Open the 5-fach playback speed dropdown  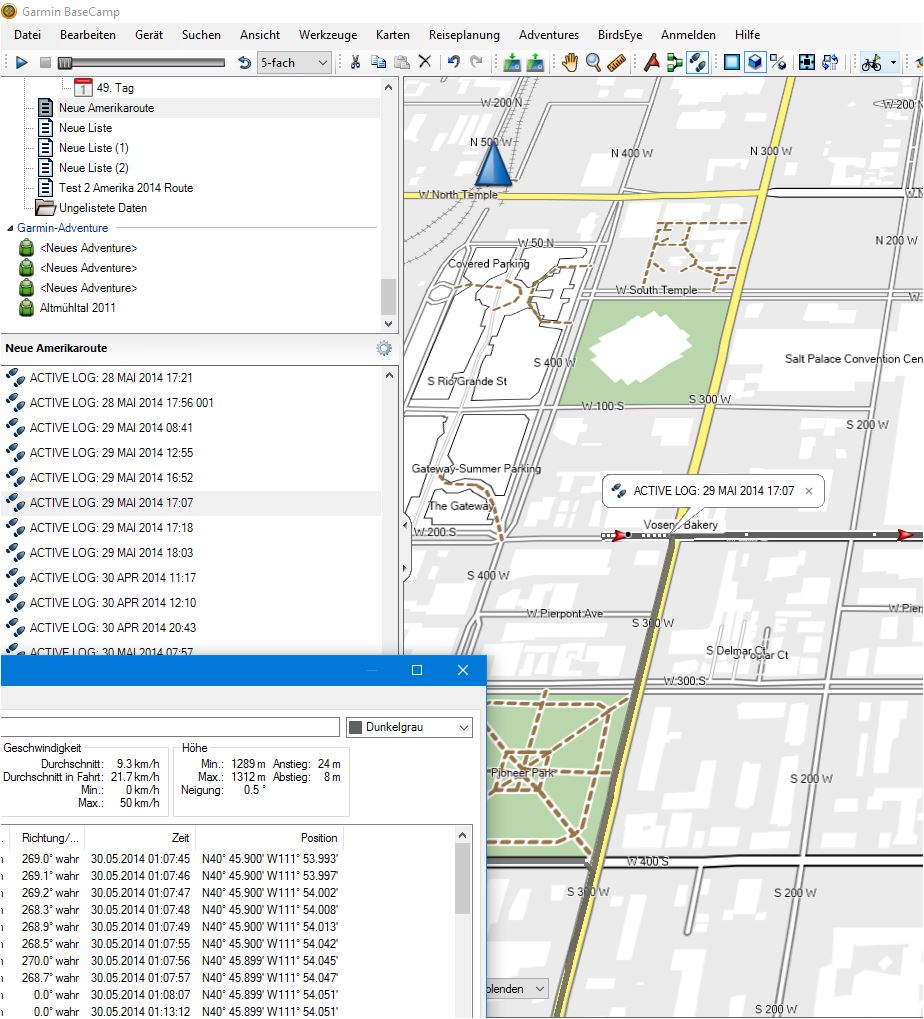pos(294,63)
